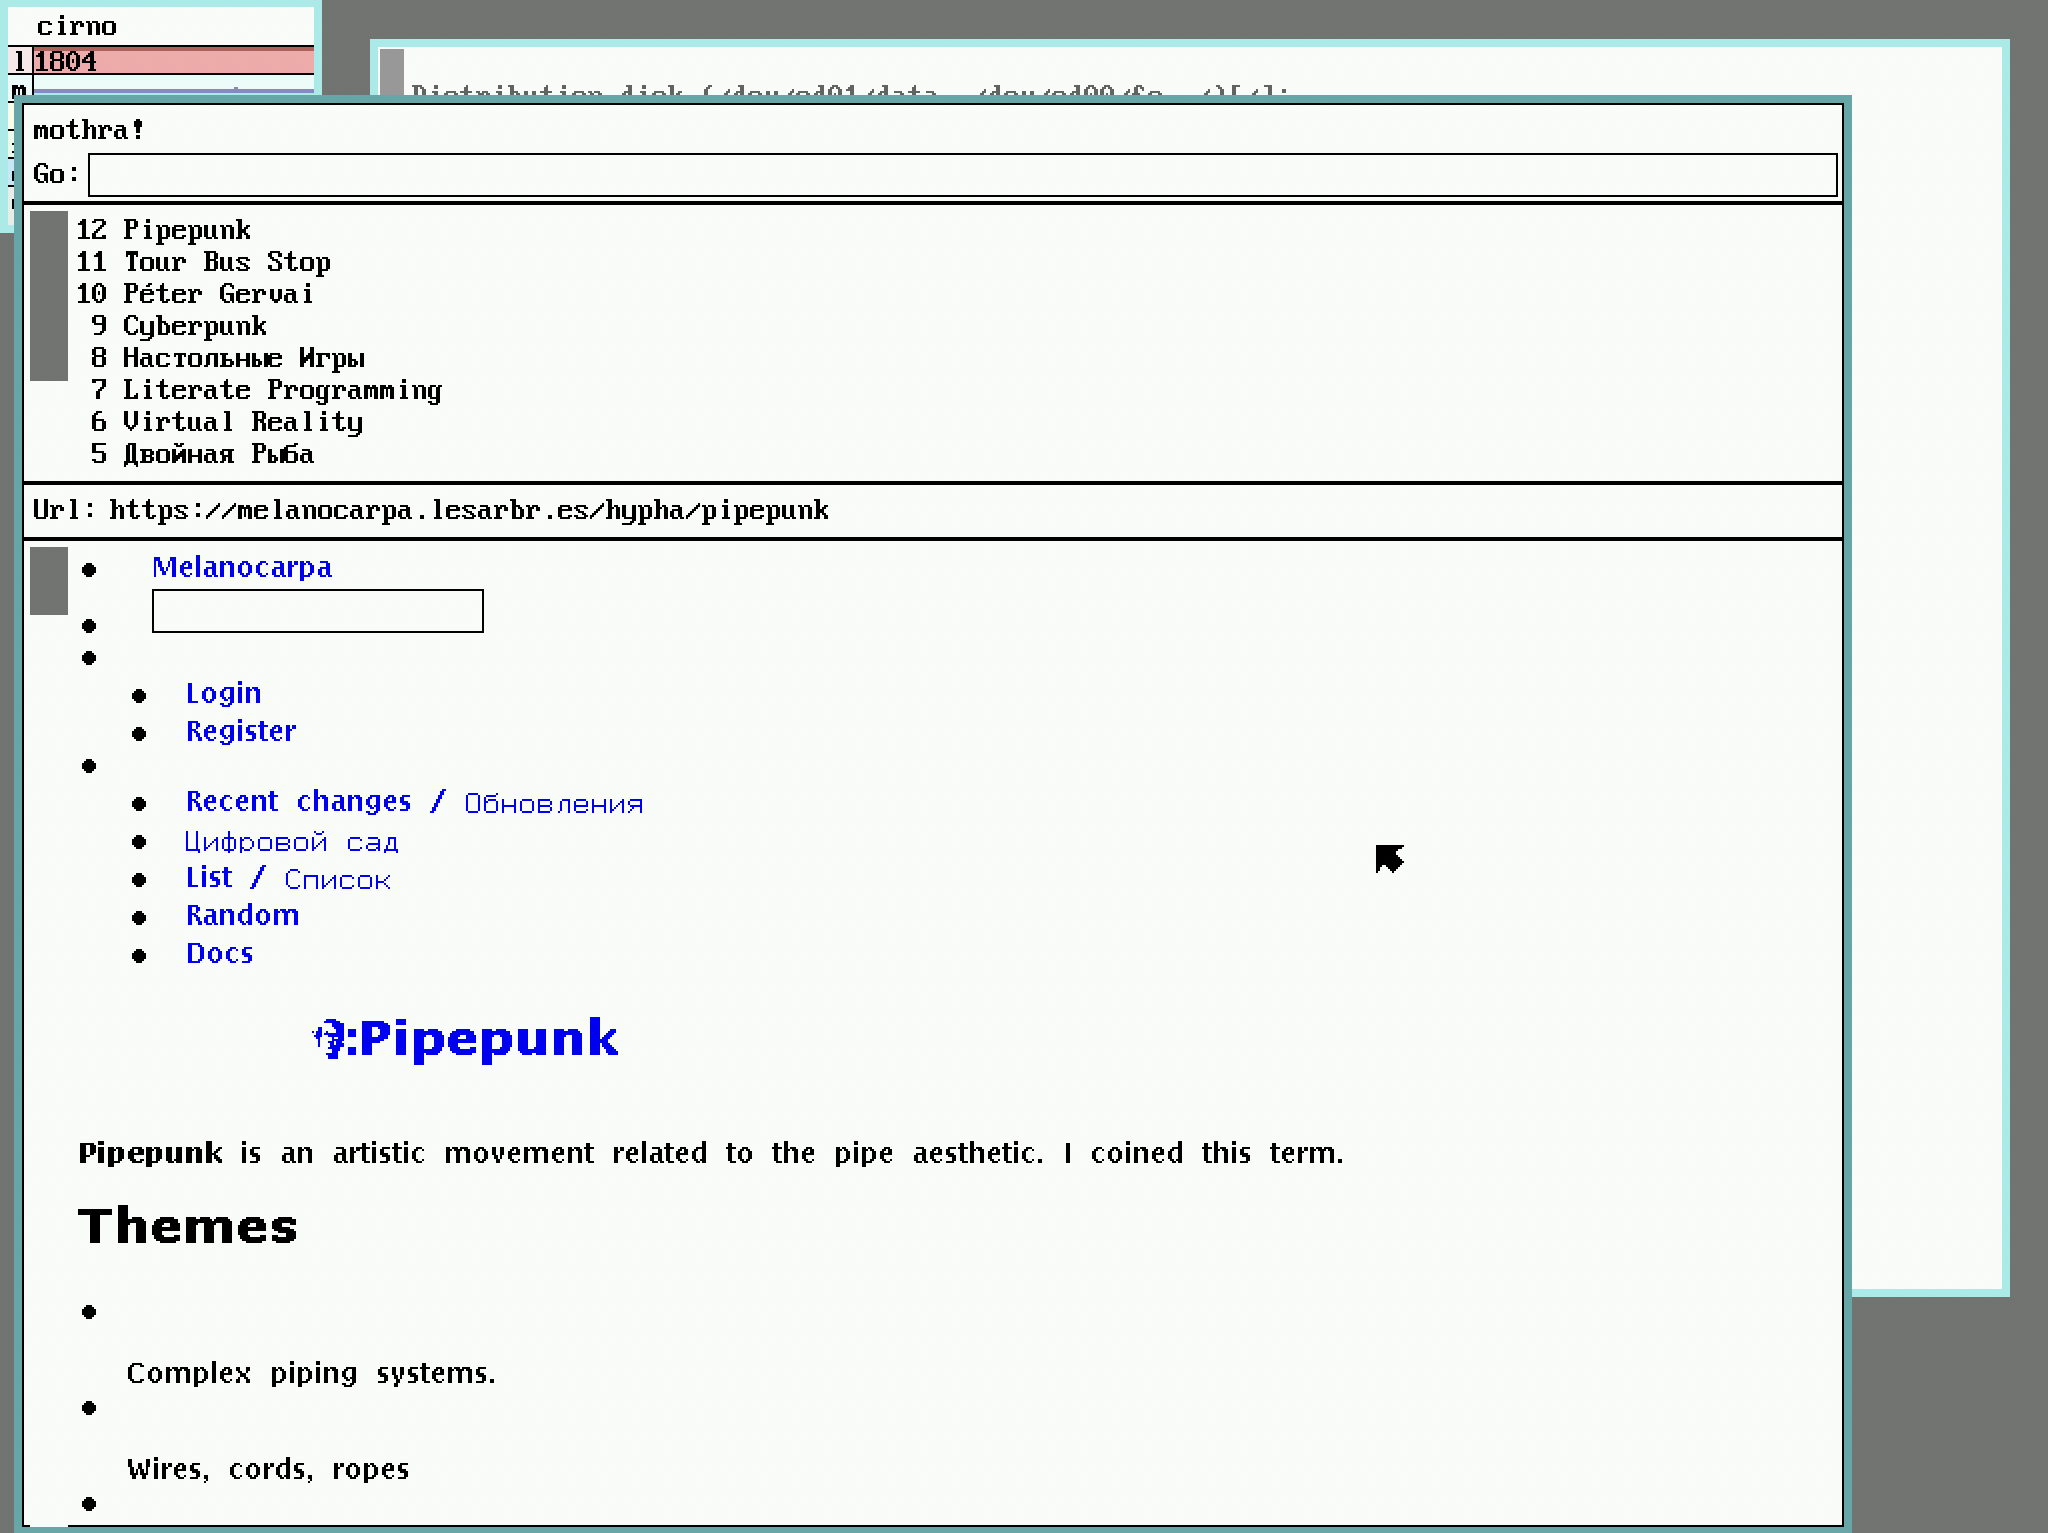Select history entry 8 Настольные Игры
The image size is (2048, 1533).
pos(228,358)
